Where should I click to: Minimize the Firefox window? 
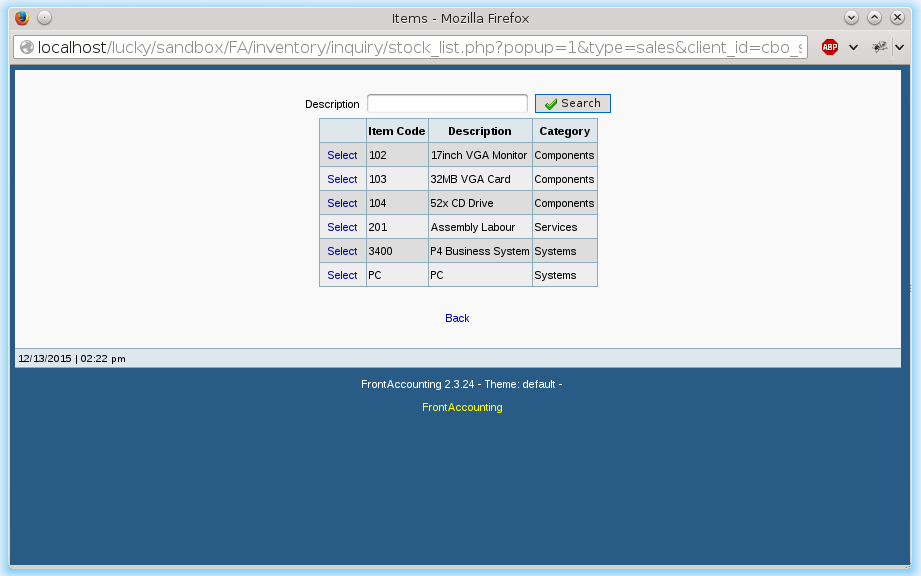coord(851,18)
